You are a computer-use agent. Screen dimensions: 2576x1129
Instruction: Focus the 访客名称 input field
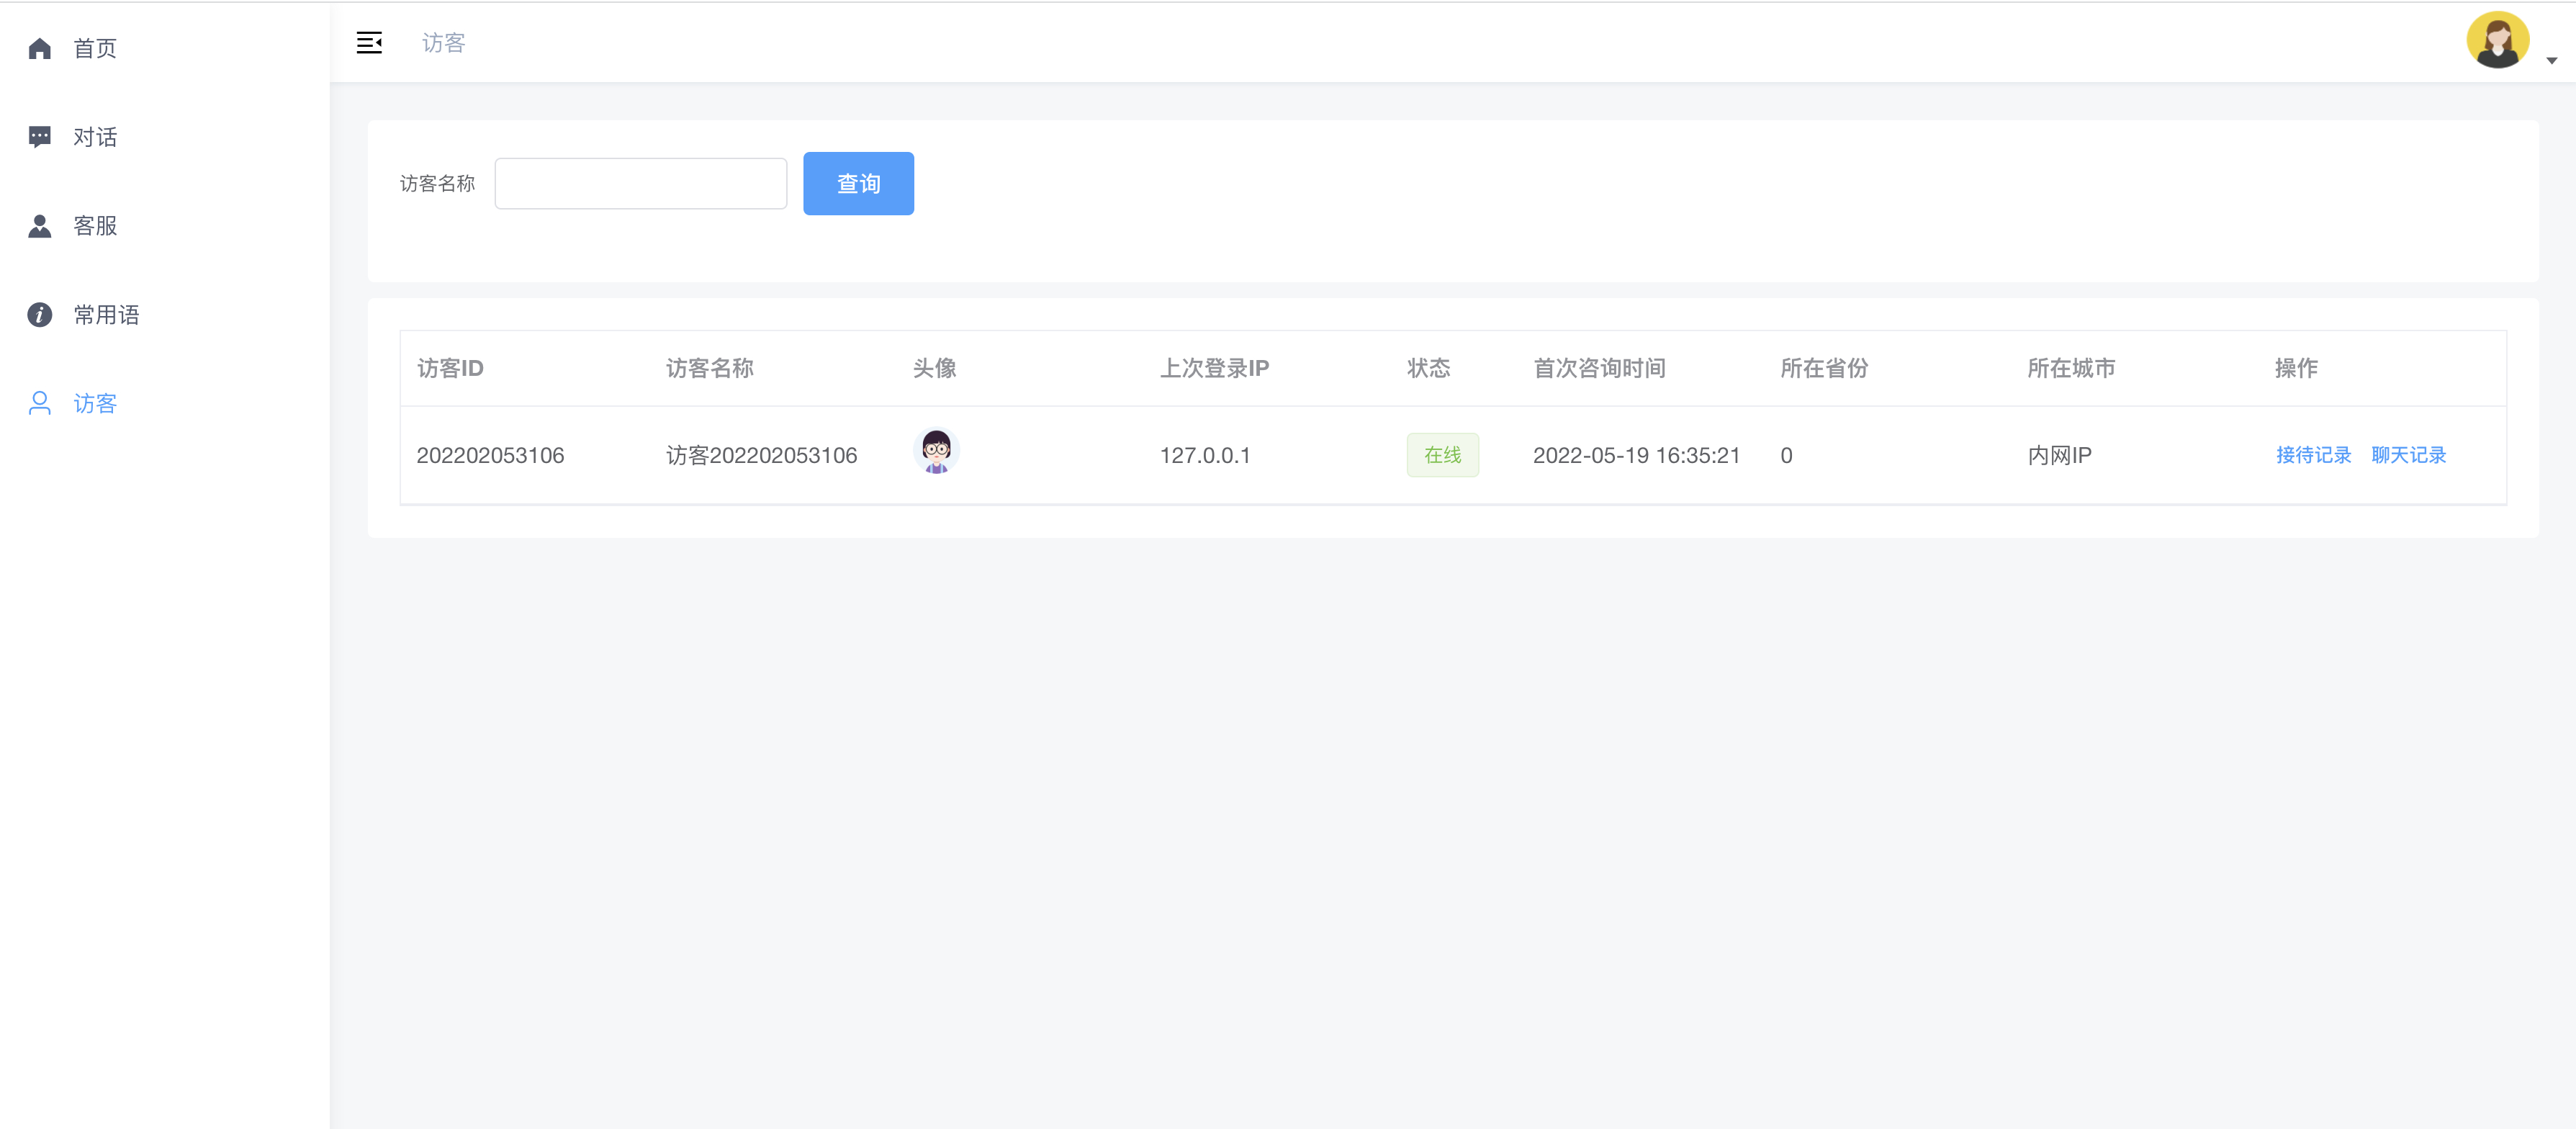coord(640,184)
